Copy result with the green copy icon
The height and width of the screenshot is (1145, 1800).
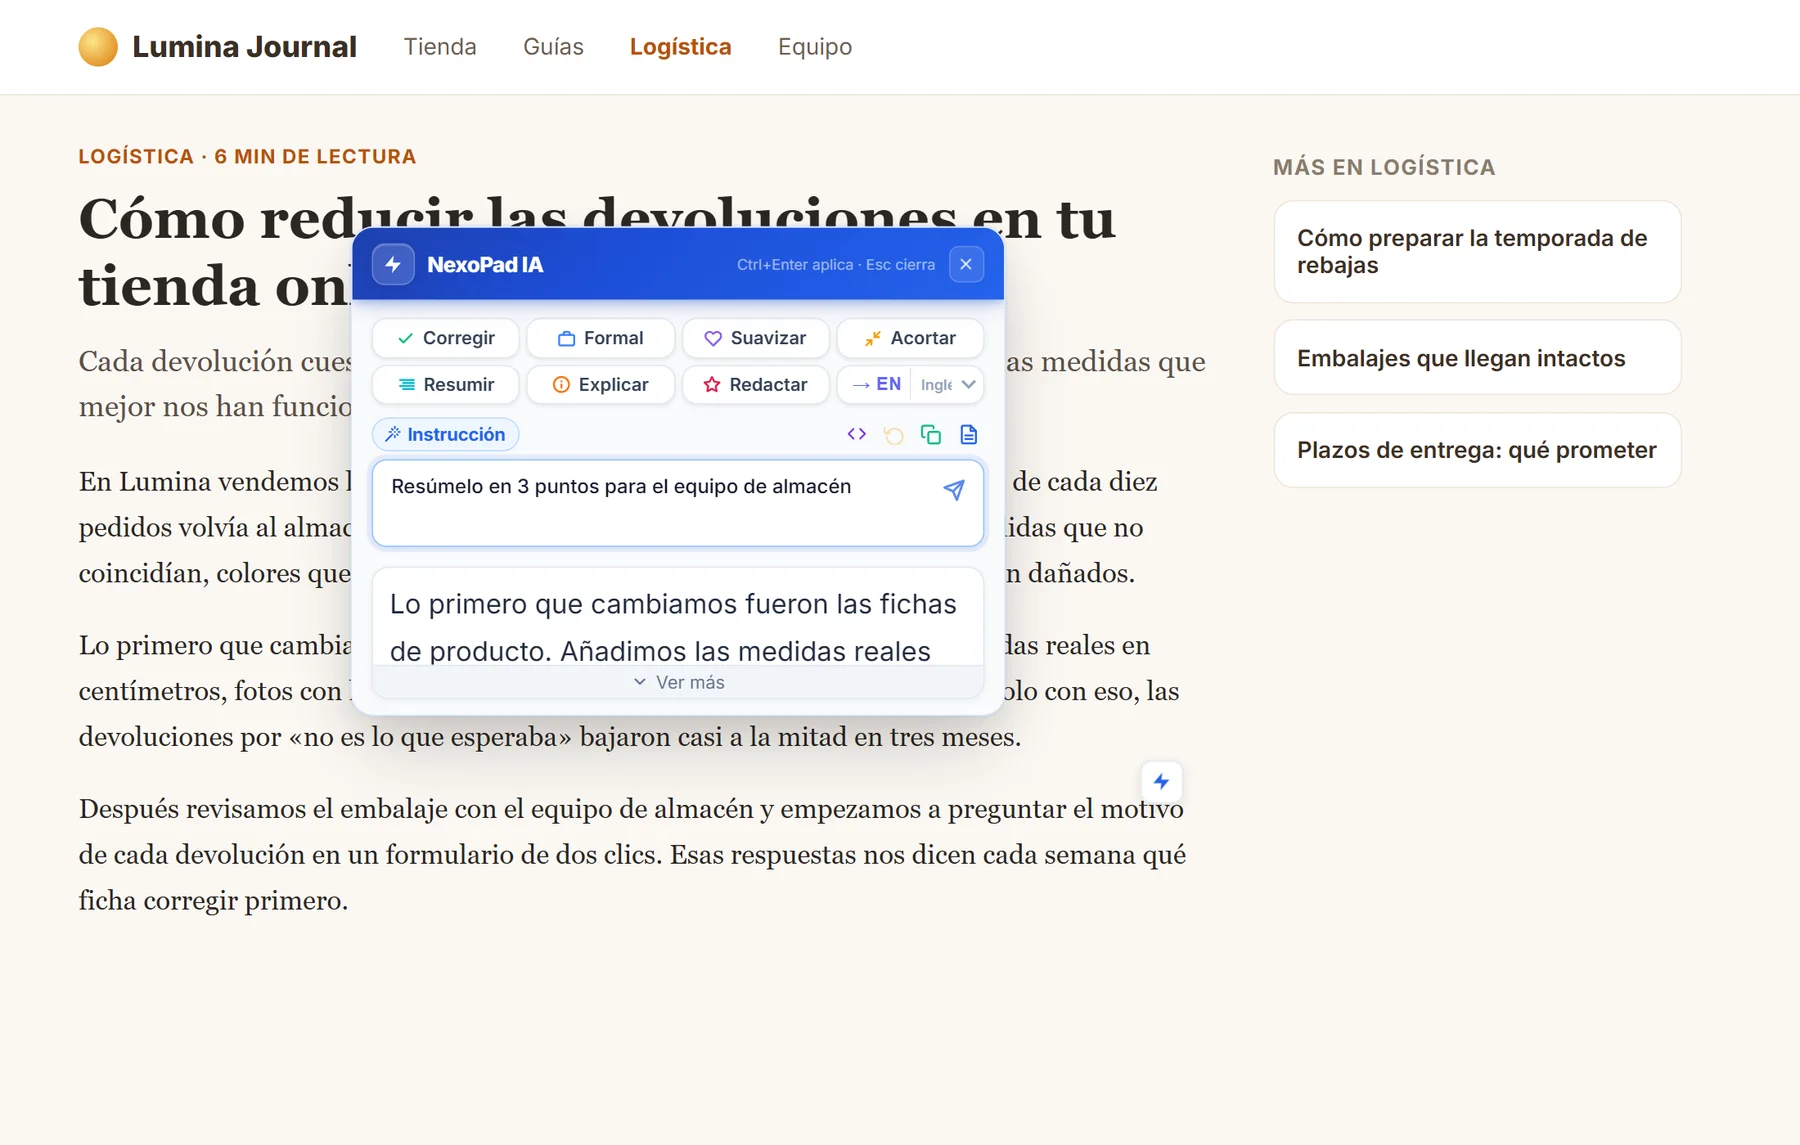(x=931, y=434)
